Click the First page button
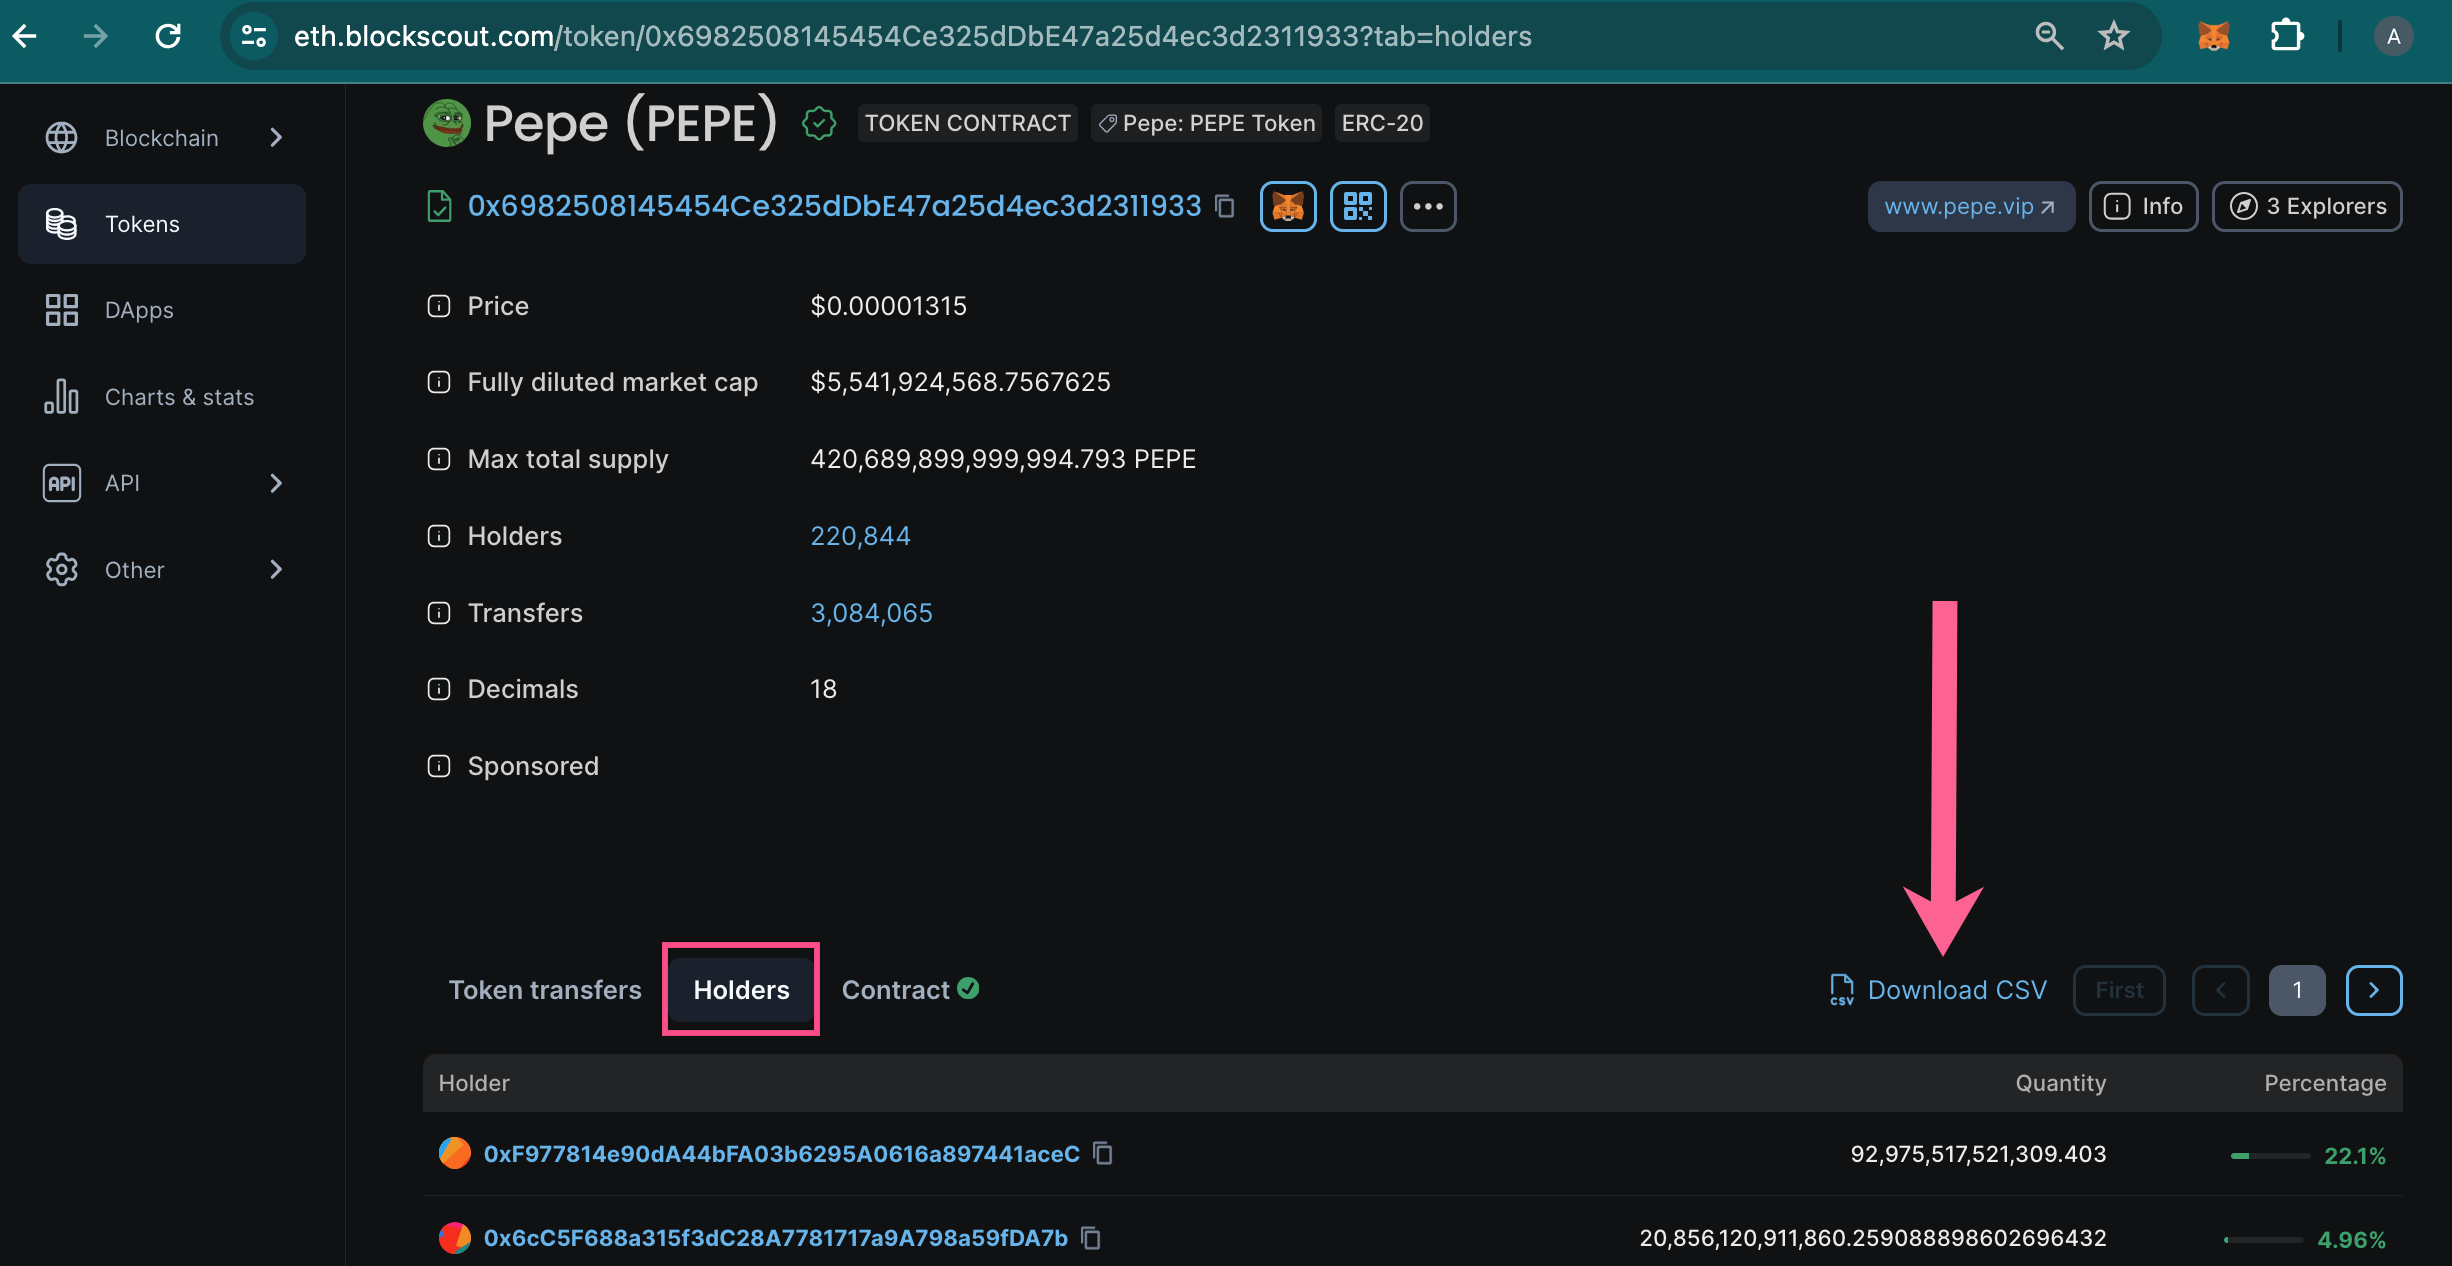2452x1266 pixels. (2119, 990)
